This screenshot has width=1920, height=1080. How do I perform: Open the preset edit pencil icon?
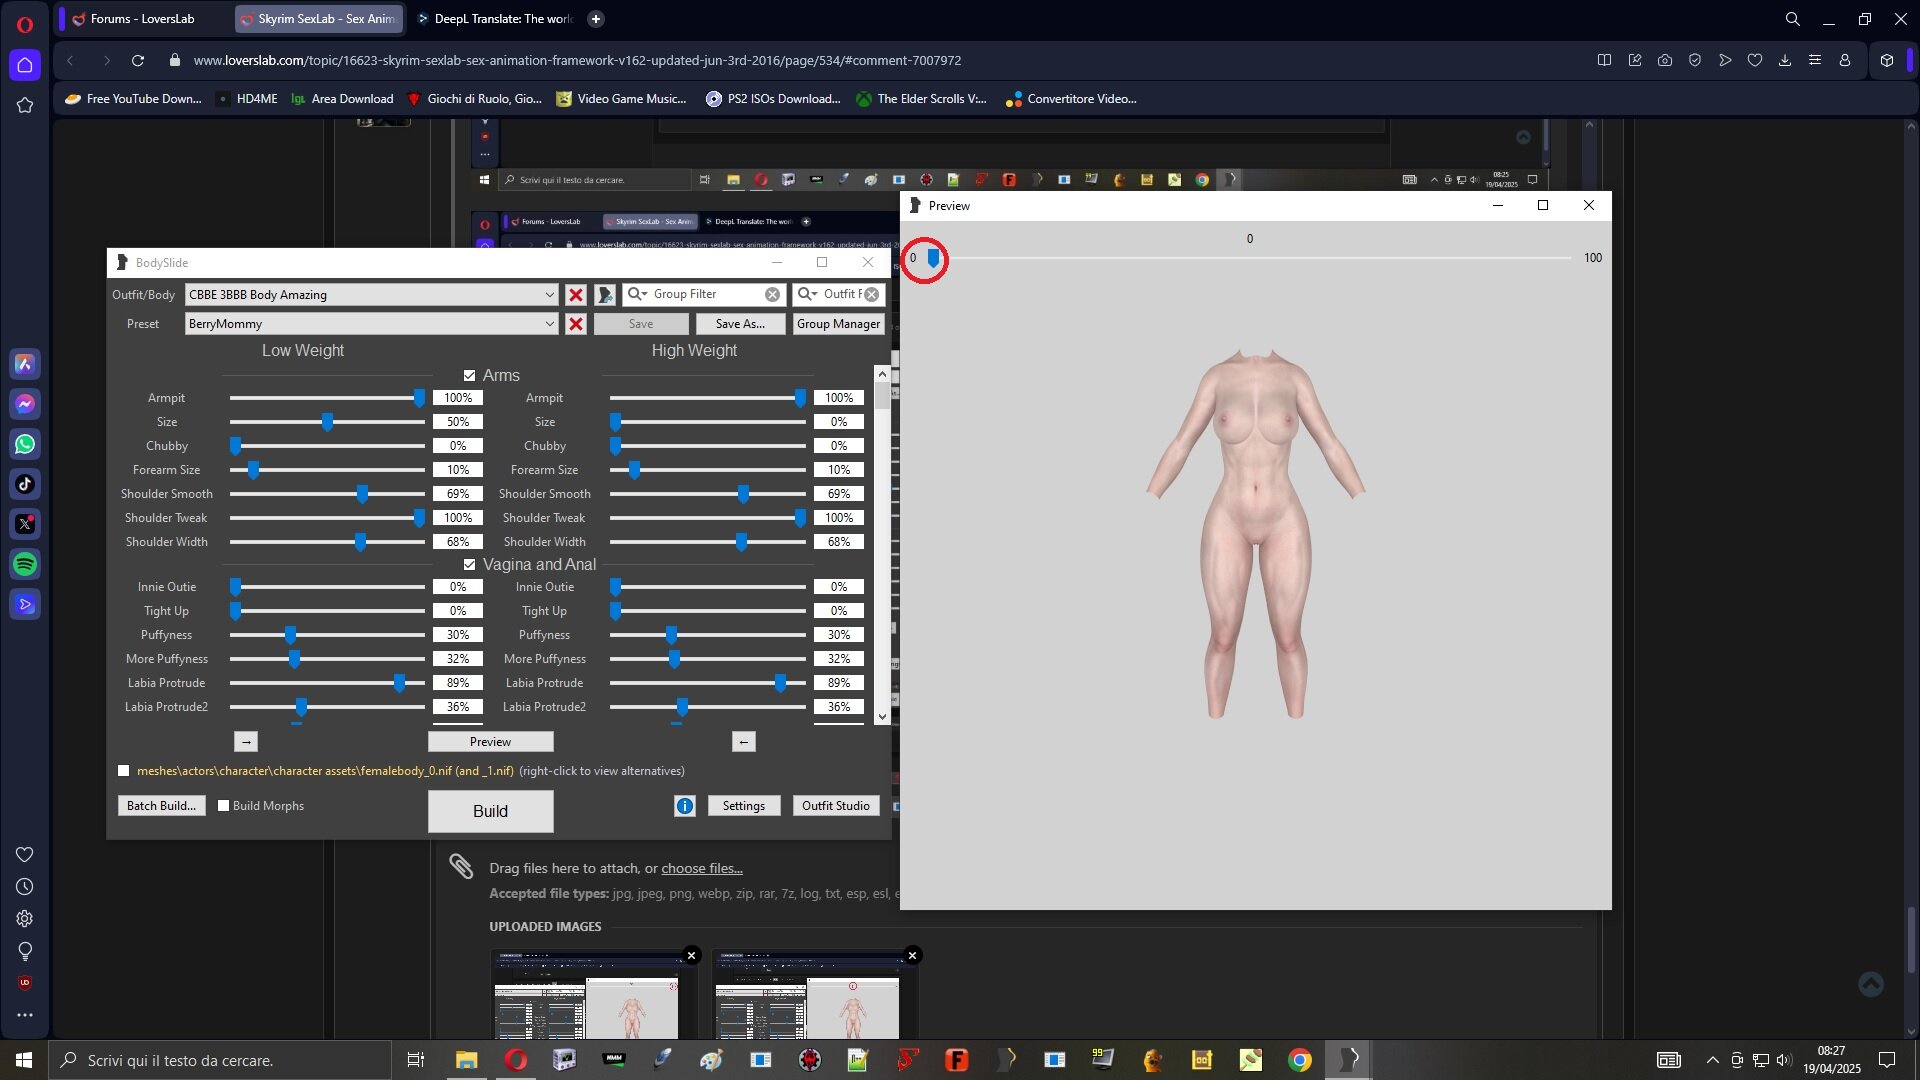click(x=606, y=294)
